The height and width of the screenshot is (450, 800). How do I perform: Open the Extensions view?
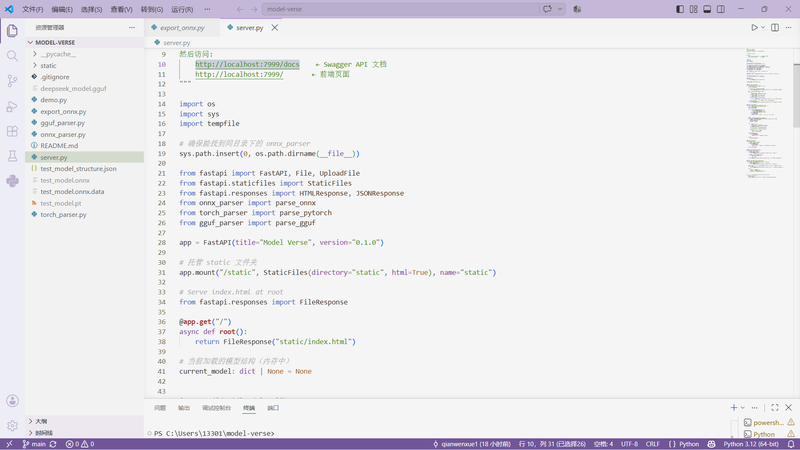click(12, 131)
